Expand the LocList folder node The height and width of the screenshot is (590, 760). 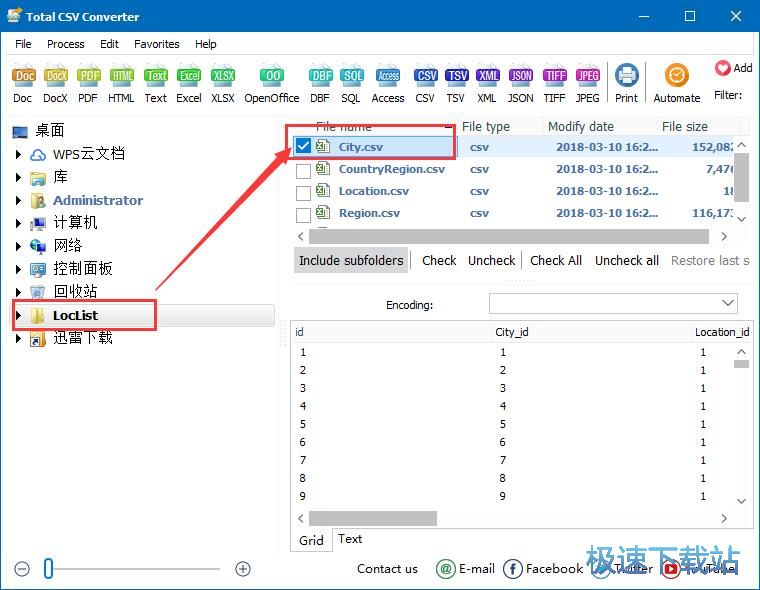(18, 315)
